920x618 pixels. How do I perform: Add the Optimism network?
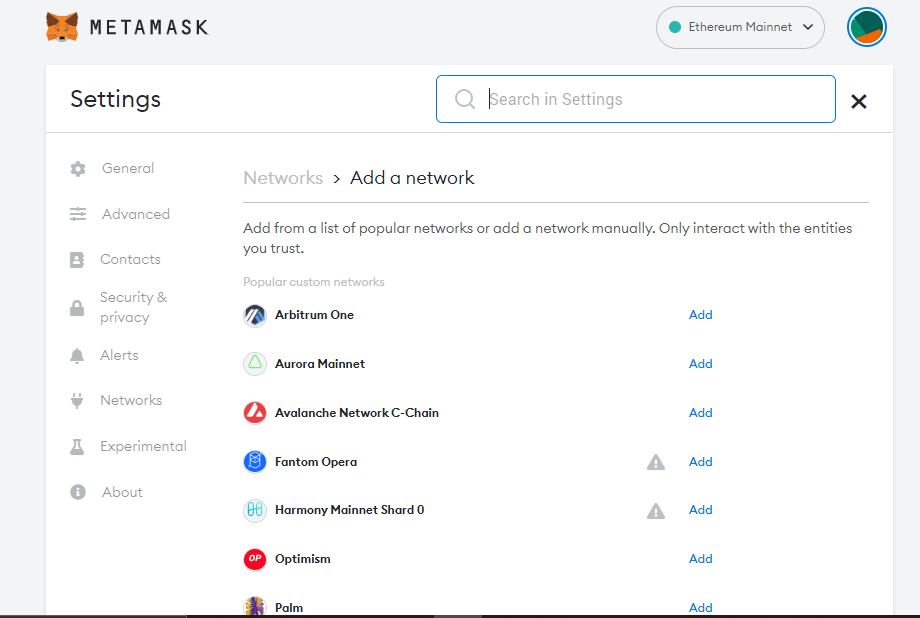[x=701, y=559]
